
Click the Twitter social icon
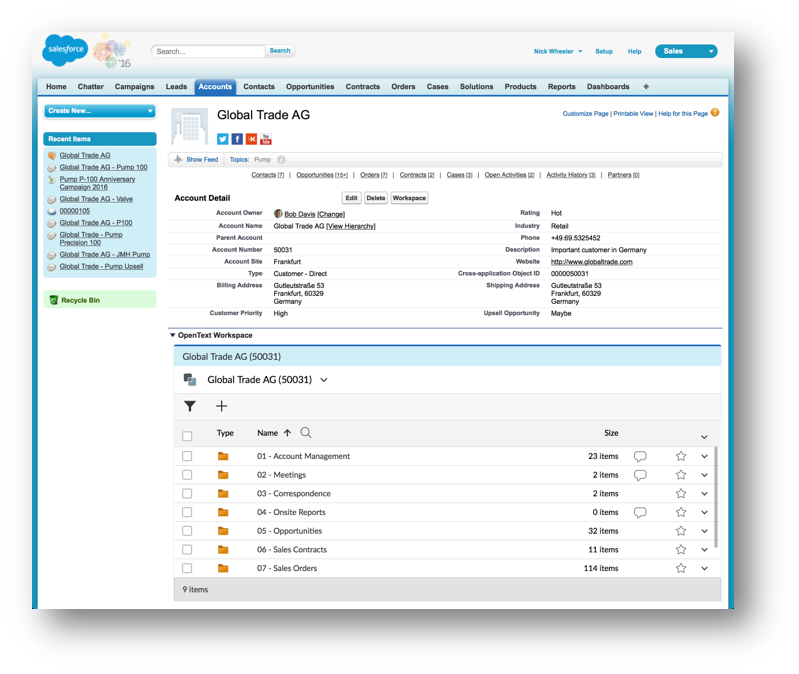pos(223,139)
